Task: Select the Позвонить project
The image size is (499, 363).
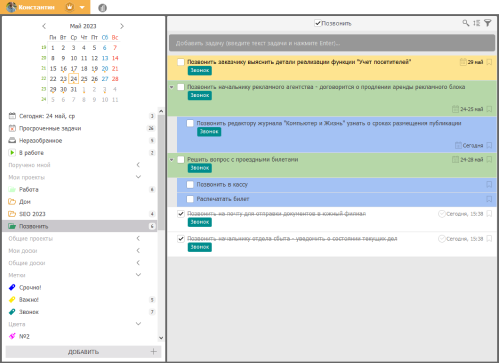Action: tap(80, 226)
